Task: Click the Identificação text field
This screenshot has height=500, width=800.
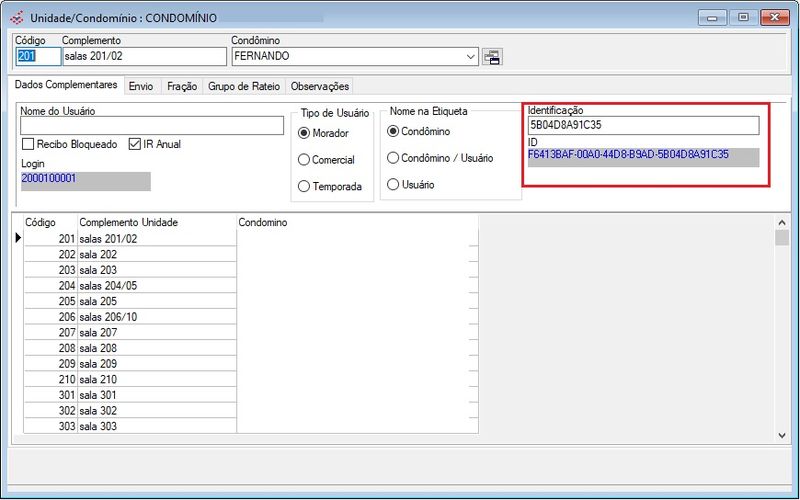Action: point(642,126)
